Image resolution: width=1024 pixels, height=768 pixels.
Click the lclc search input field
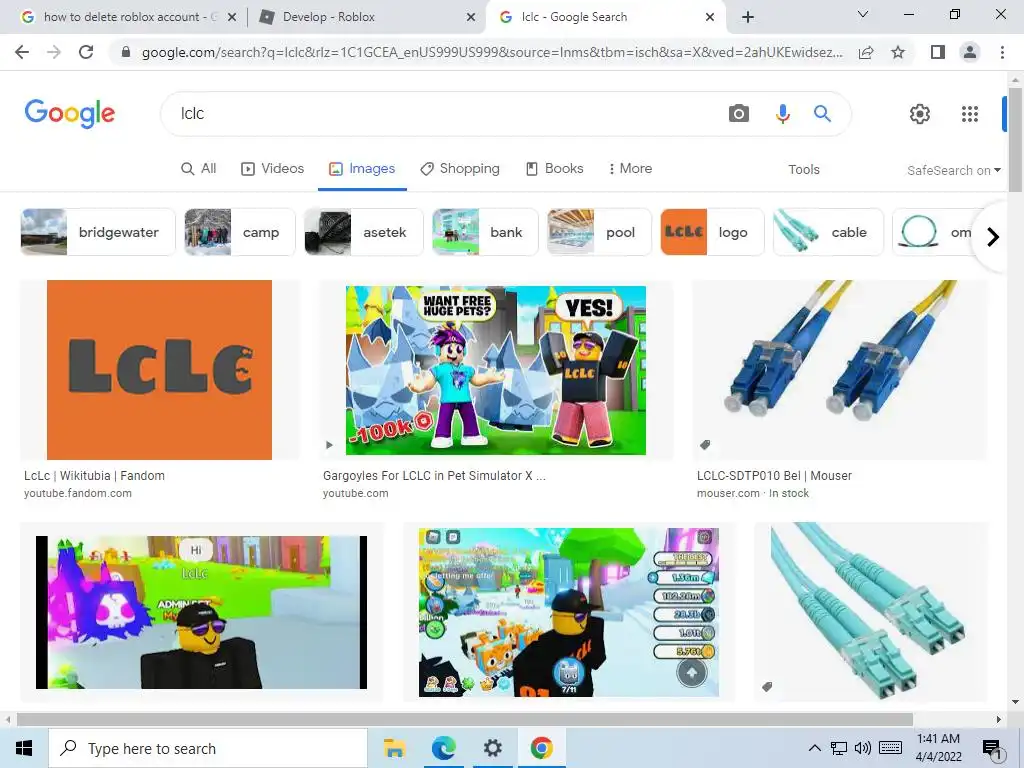pyautogui.click(x=444, y=114)
